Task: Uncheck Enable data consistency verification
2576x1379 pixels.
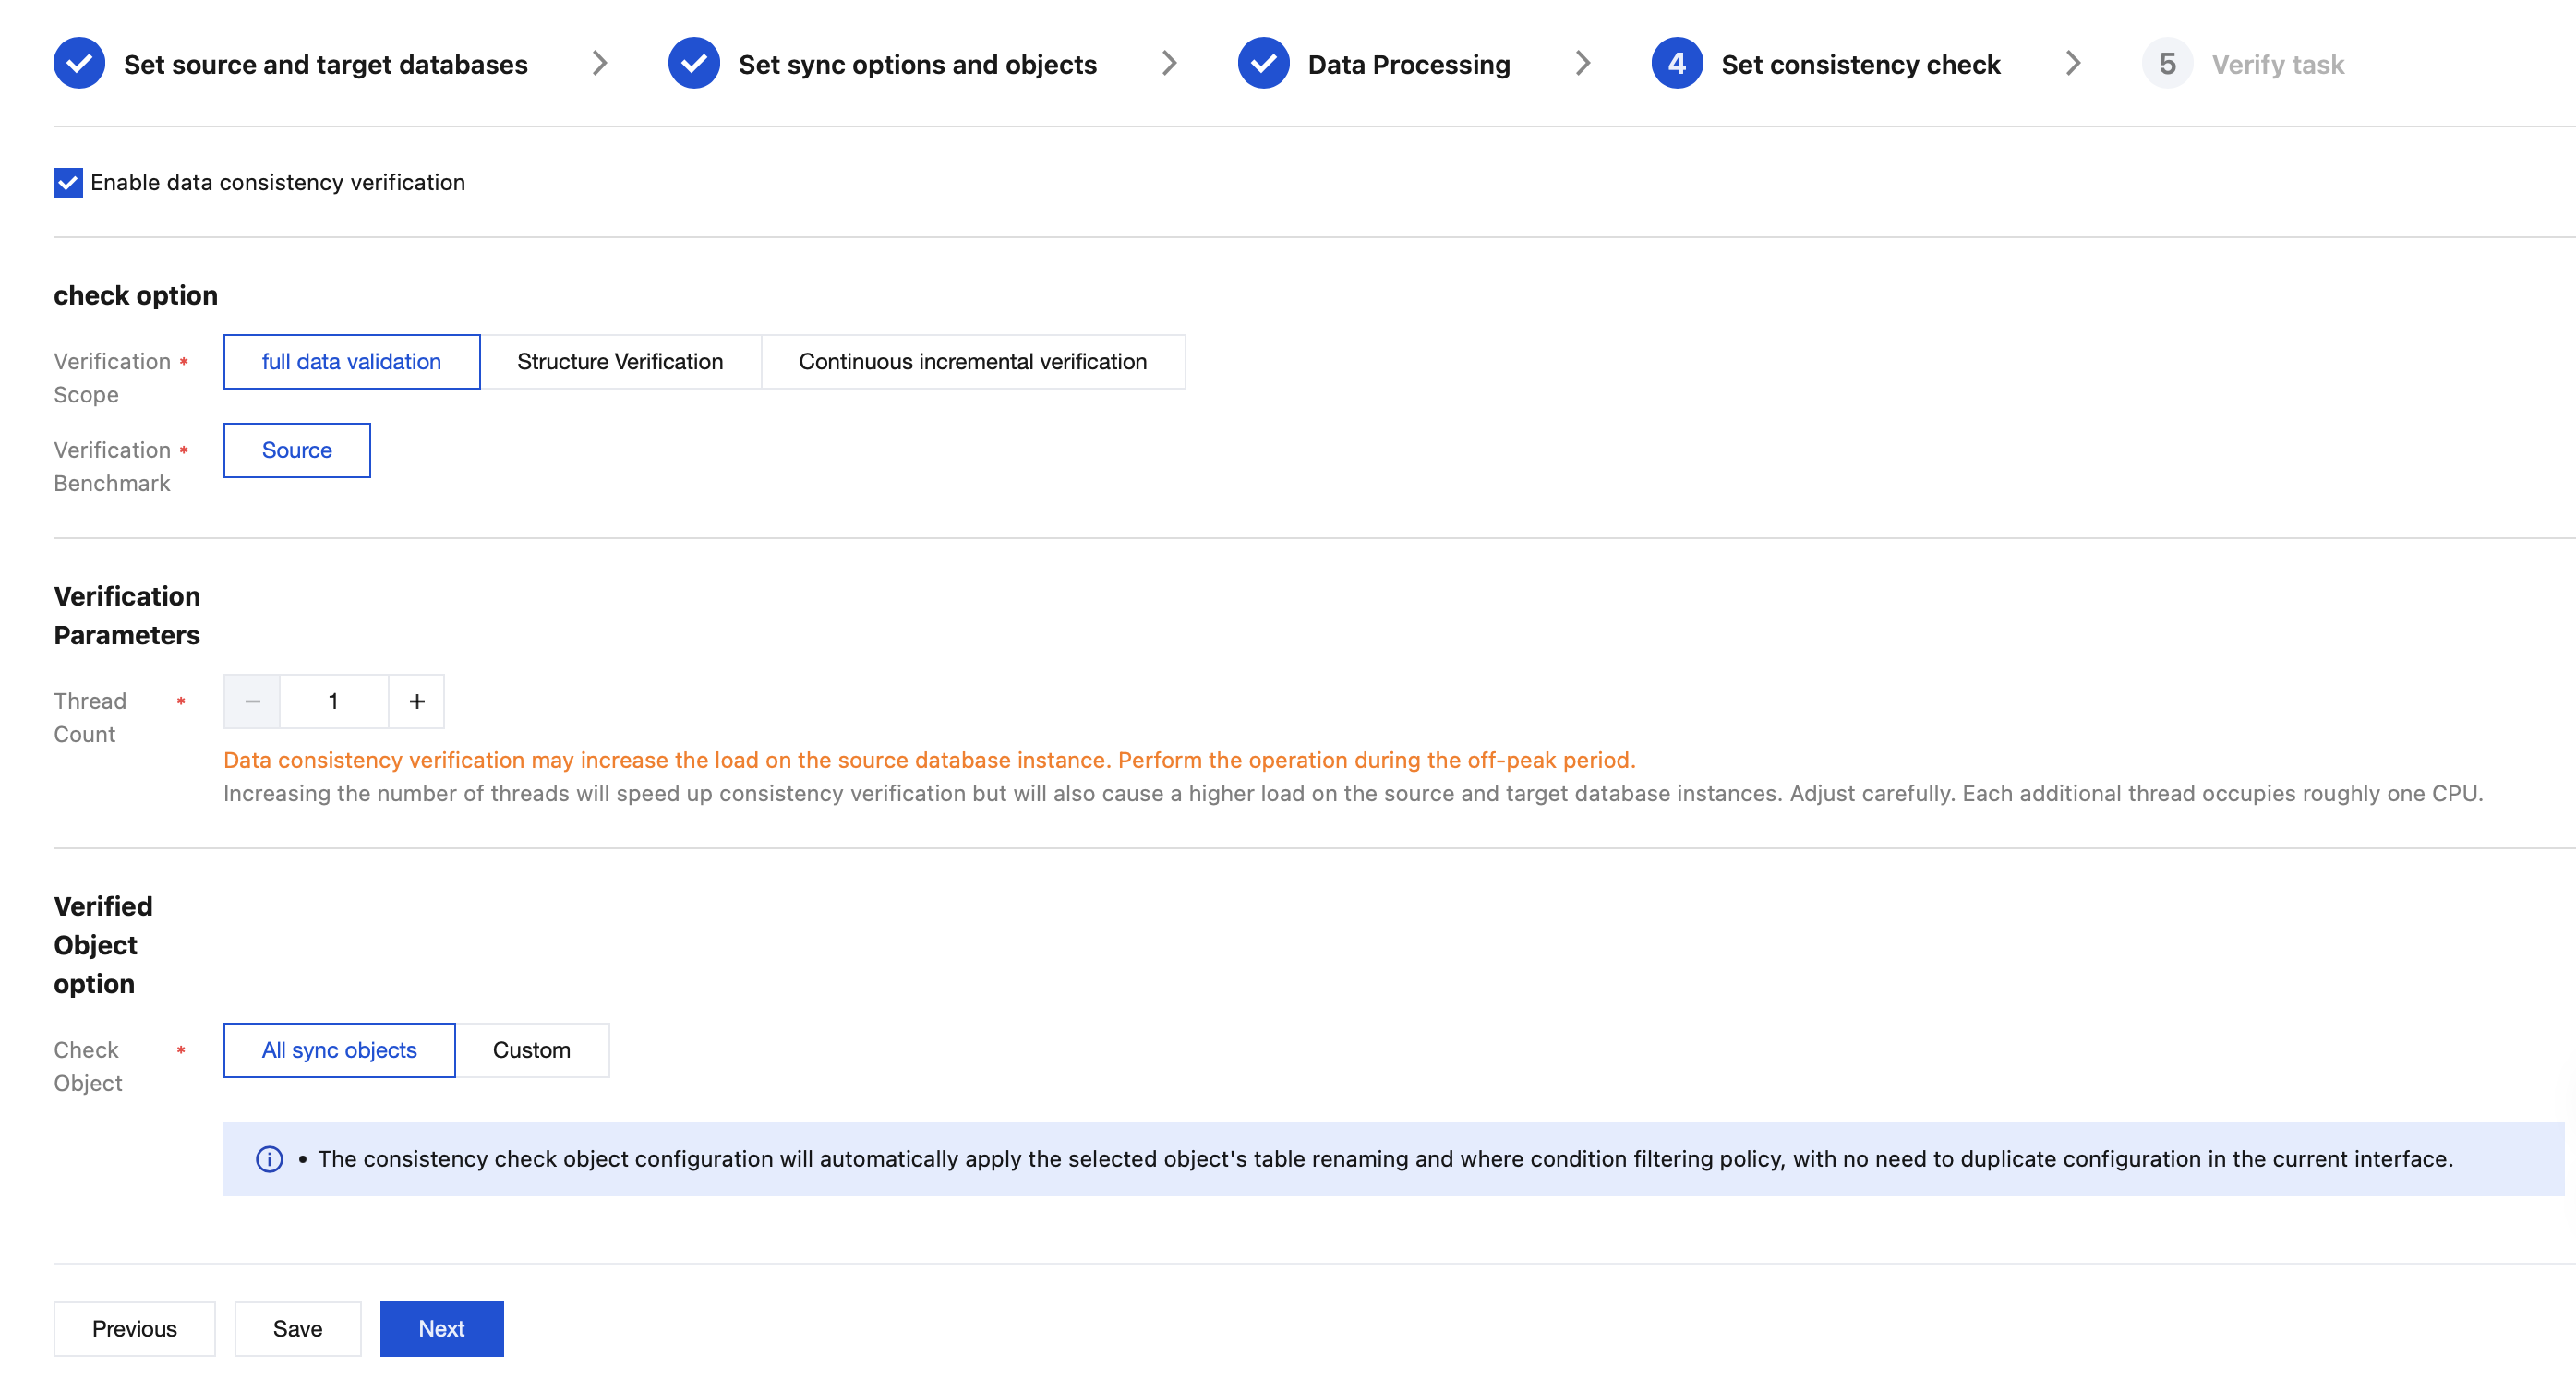Action: coord(68,183)
